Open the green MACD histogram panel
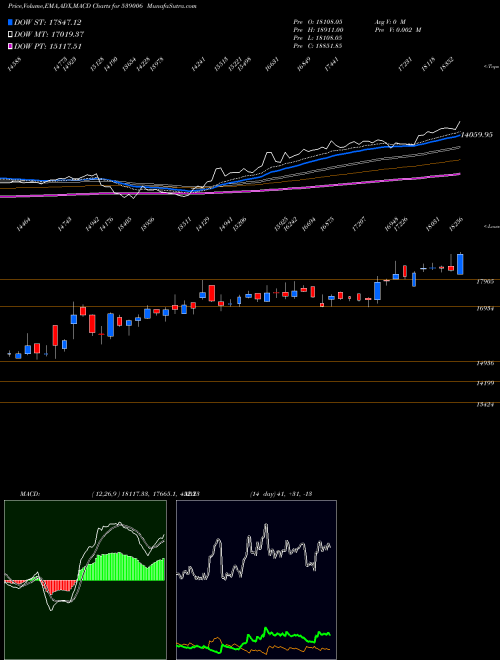The width and height of the screenshot is (500, 660). 85,580
